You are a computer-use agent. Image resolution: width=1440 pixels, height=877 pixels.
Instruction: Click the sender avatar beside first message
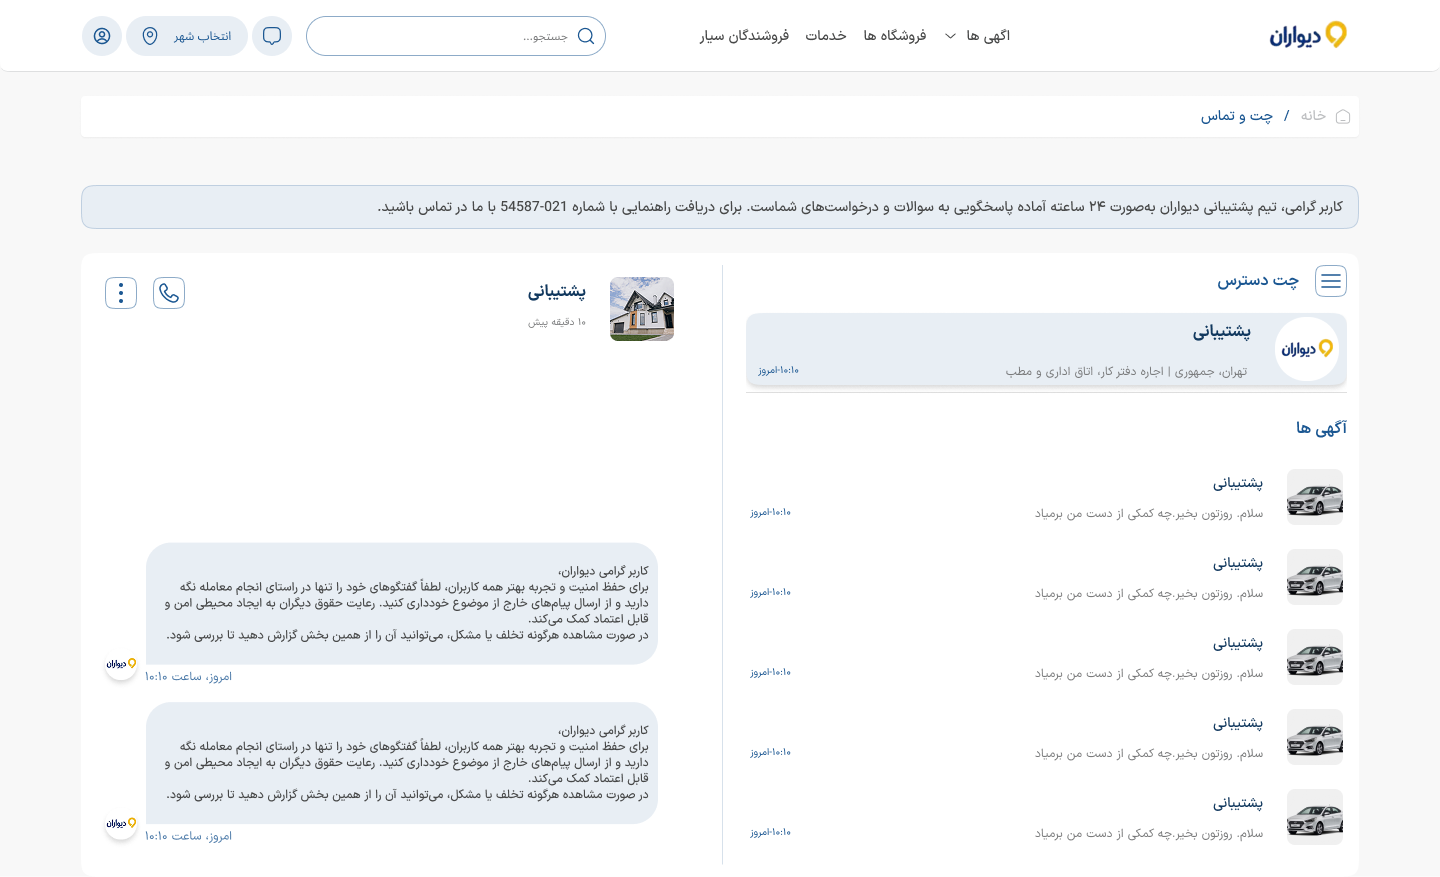point(121,664)
